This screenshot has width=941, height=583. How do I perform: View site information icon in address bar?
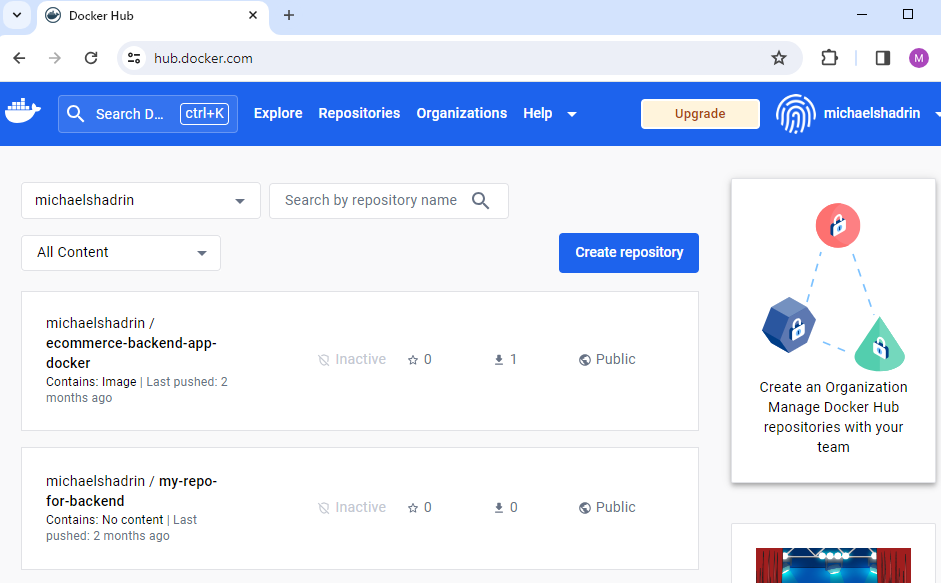(134, 58)
